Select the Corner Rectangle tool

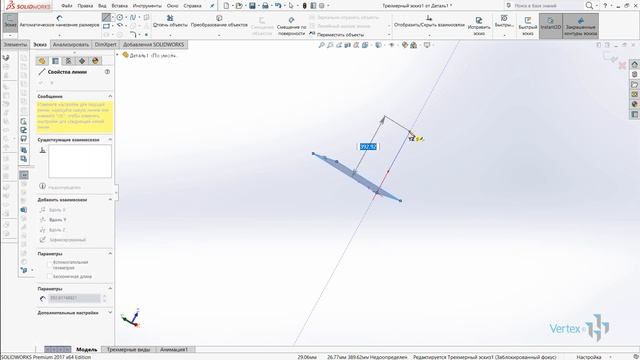[x=106, y=26]
